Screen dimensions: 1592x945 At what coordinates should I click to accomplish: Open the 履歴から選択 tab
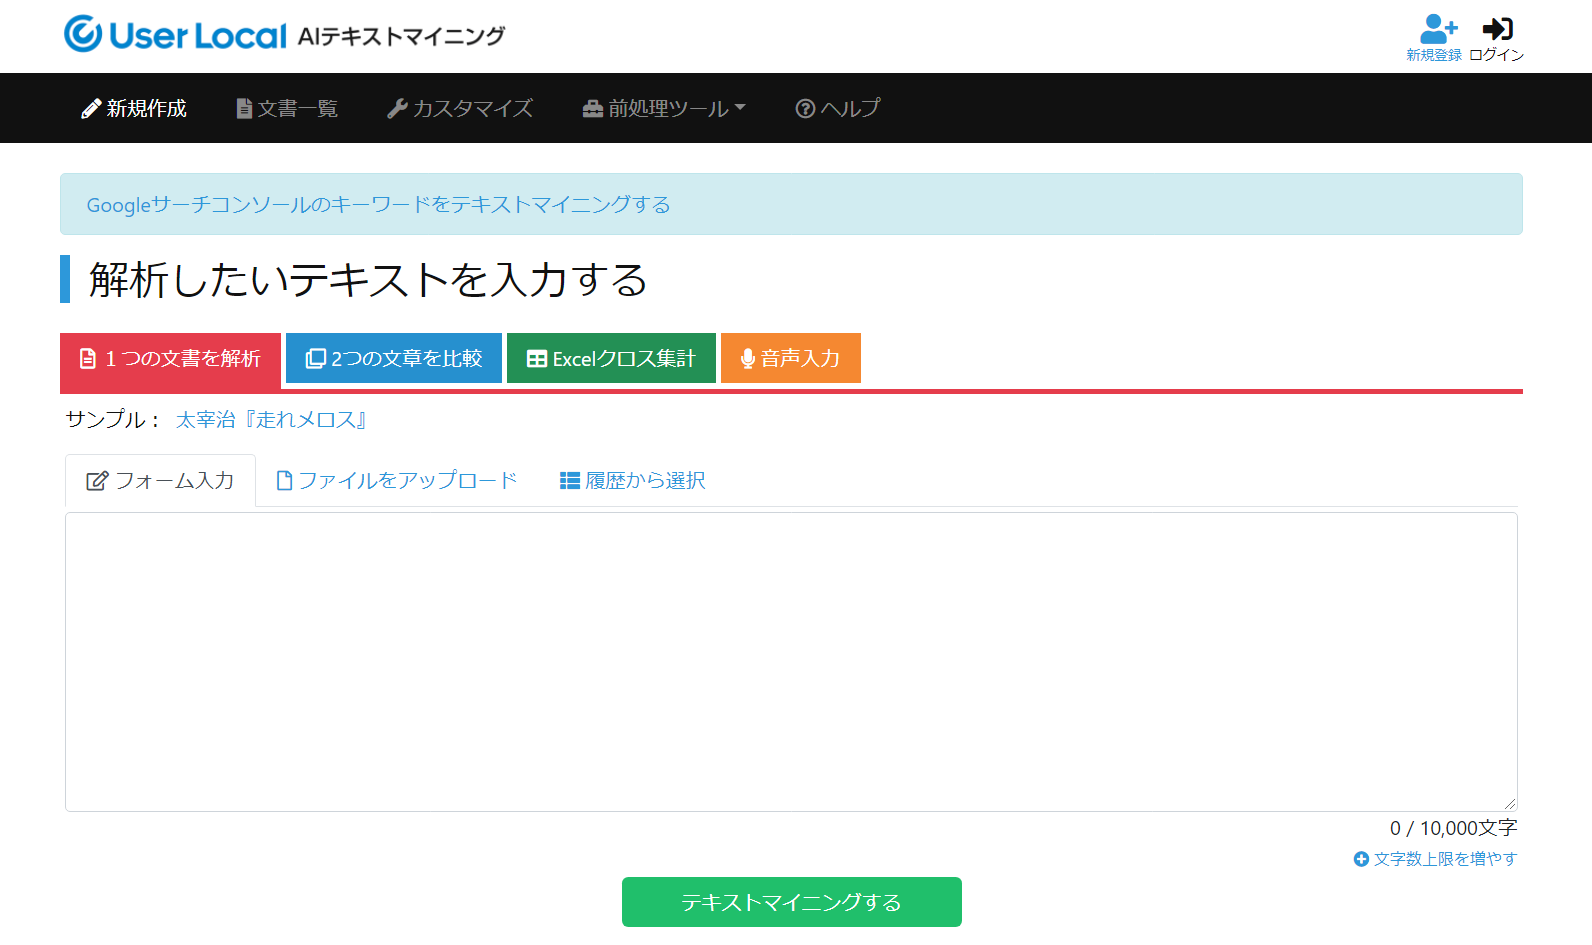(x=632, y=481)
